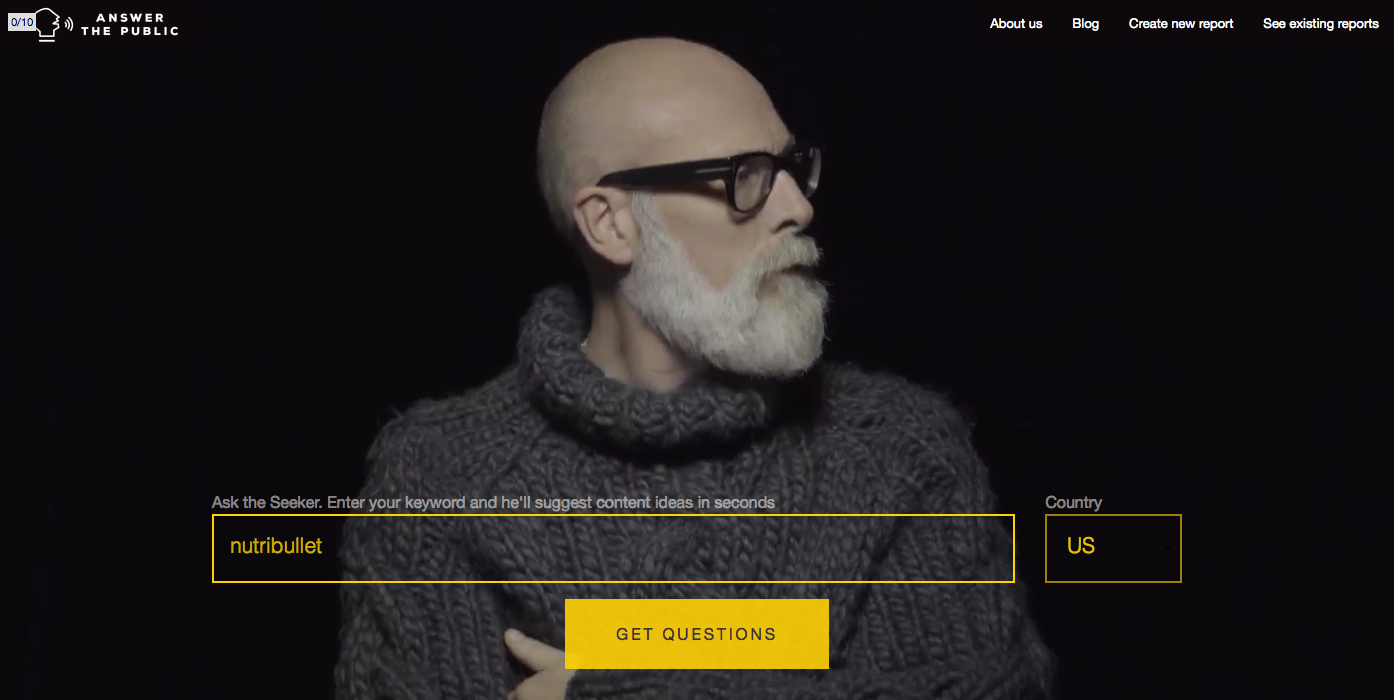Click the yellow Get Questions button

tap(697, 634)
